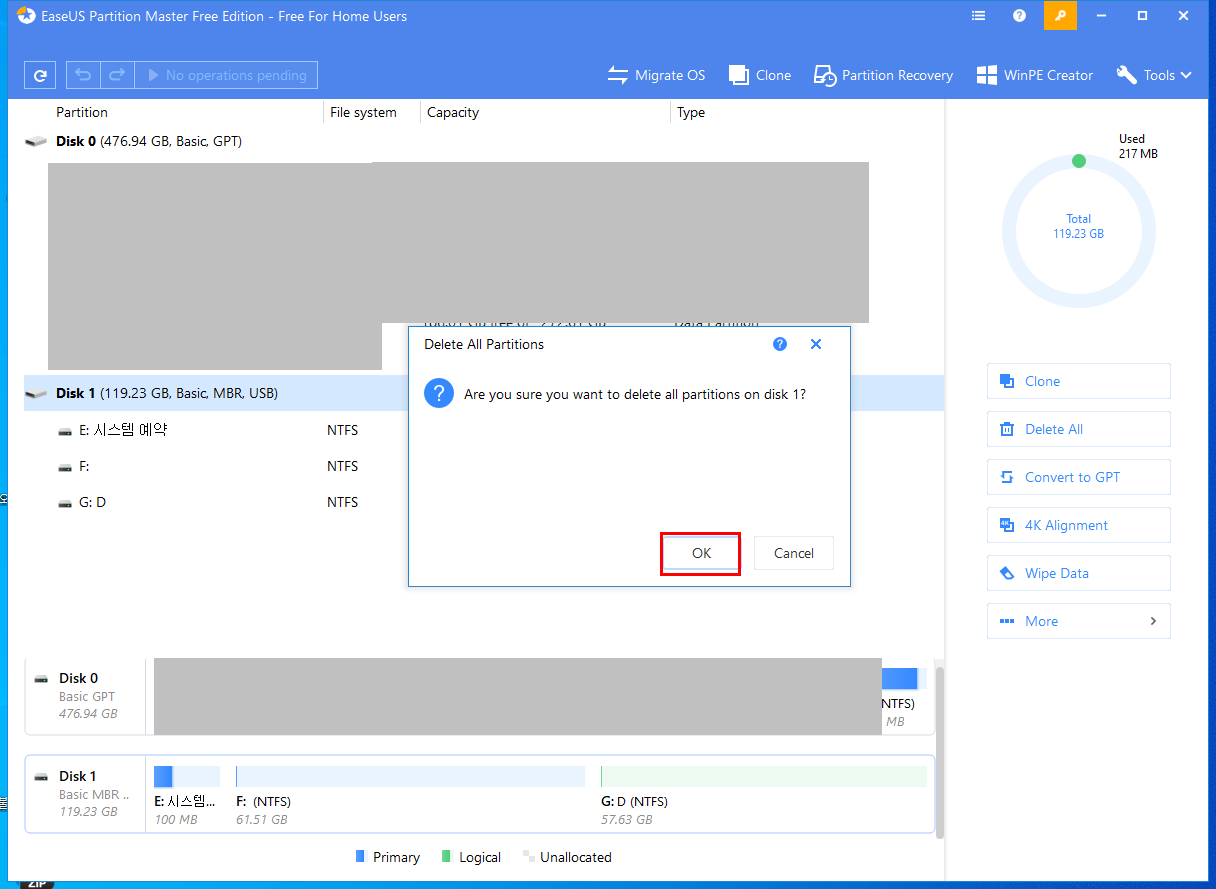This screenshot has height=889, width=1216.
Task: Click the Type column header
Action: coord(691,112)
